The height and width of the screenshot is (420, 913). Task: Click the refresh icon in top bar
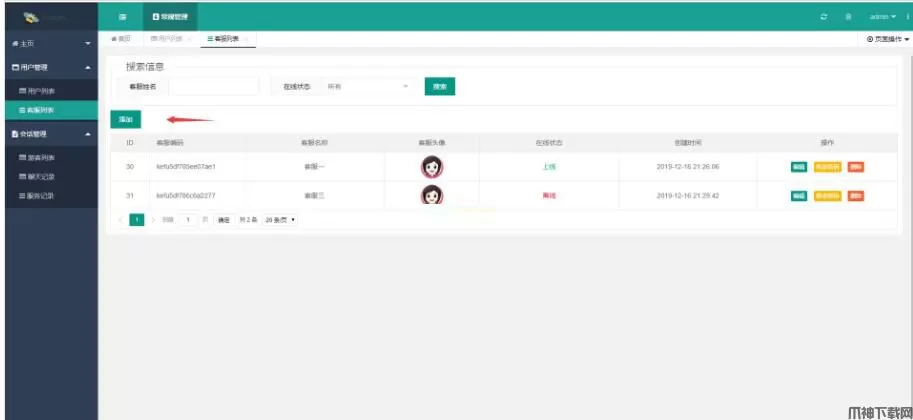click(823, 17)
